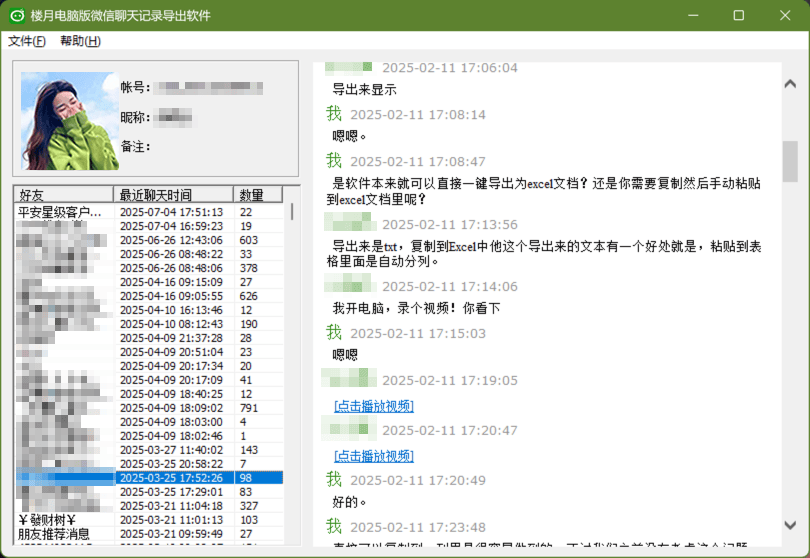Select the row dated 2025-06-26 08:48:06

point(149,268)
